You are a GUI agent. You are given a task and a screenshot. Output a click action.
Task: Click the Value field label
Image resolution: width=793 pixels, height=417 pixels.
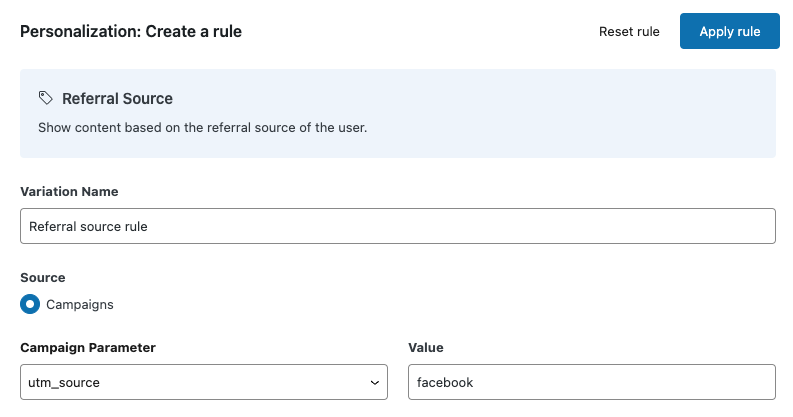[426, 347]
